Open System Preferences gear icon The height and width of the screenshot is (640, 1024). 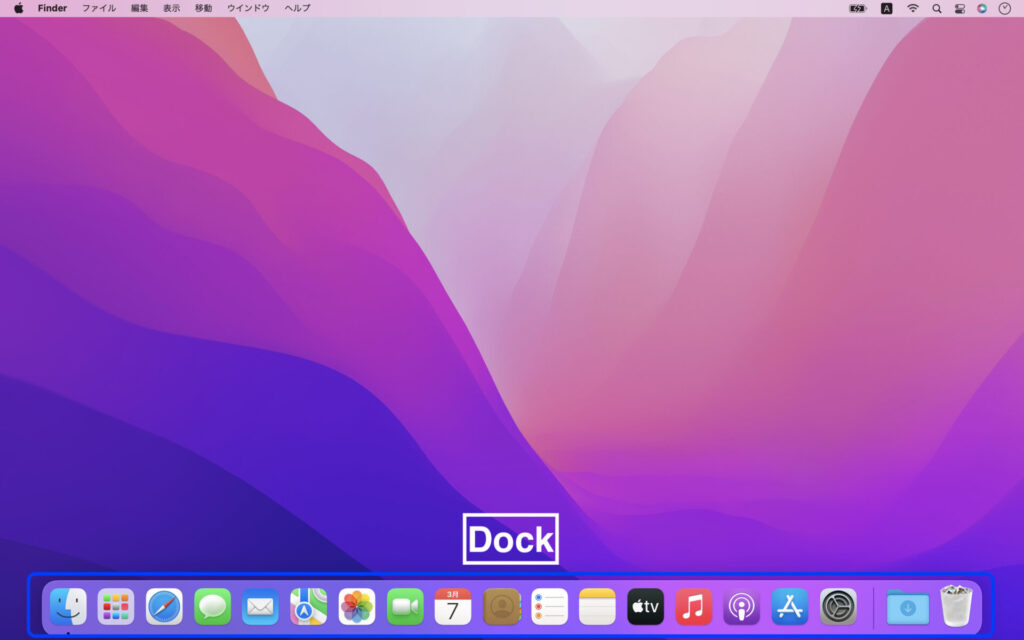click(x=838, y=607)
